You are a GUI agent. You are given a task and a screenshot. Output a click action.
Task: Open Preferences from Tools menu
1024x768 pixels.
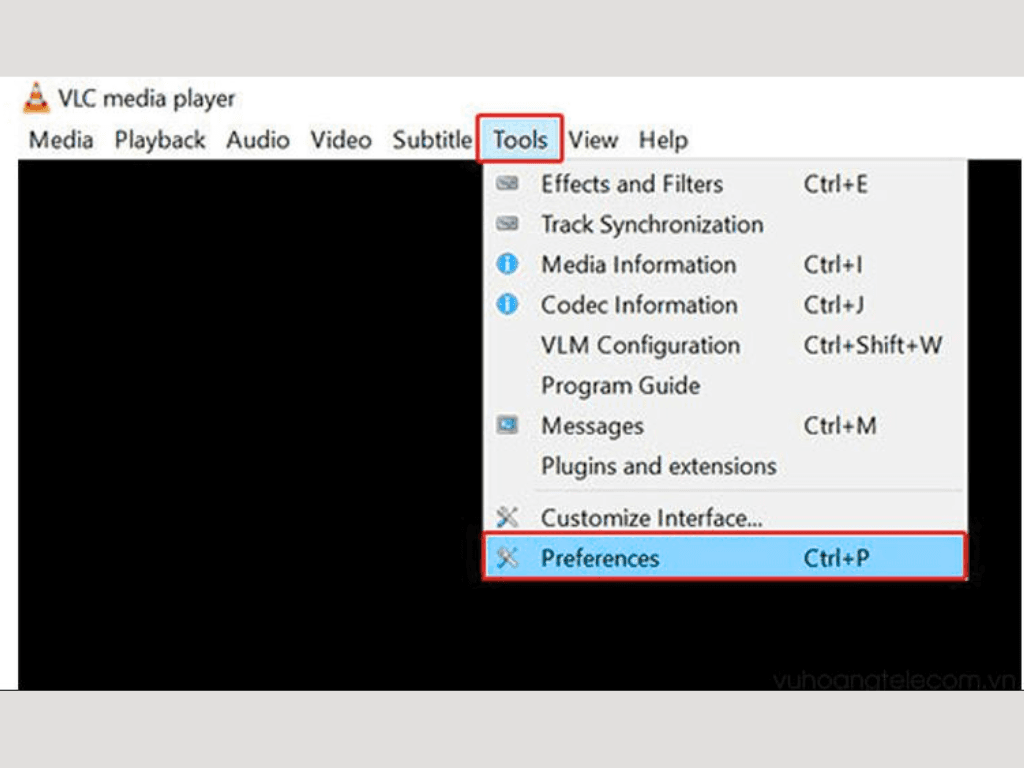pyautogui.click(x=725, y=558)
